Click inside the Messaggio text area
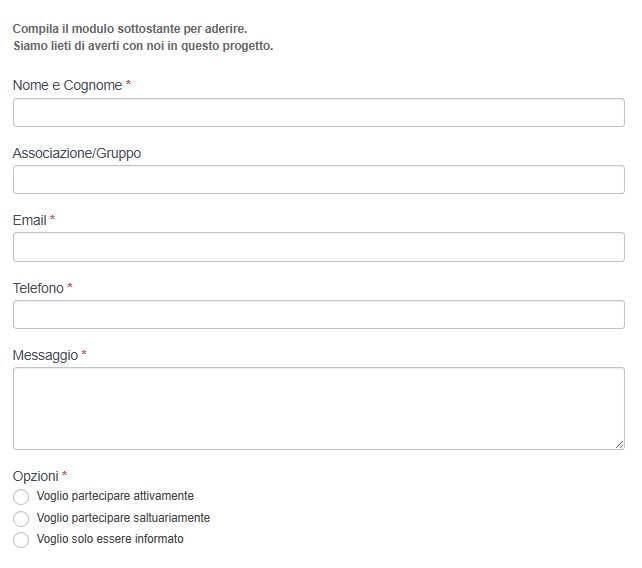642x568 pixels. pyautogui.click(x=319, y=408)
